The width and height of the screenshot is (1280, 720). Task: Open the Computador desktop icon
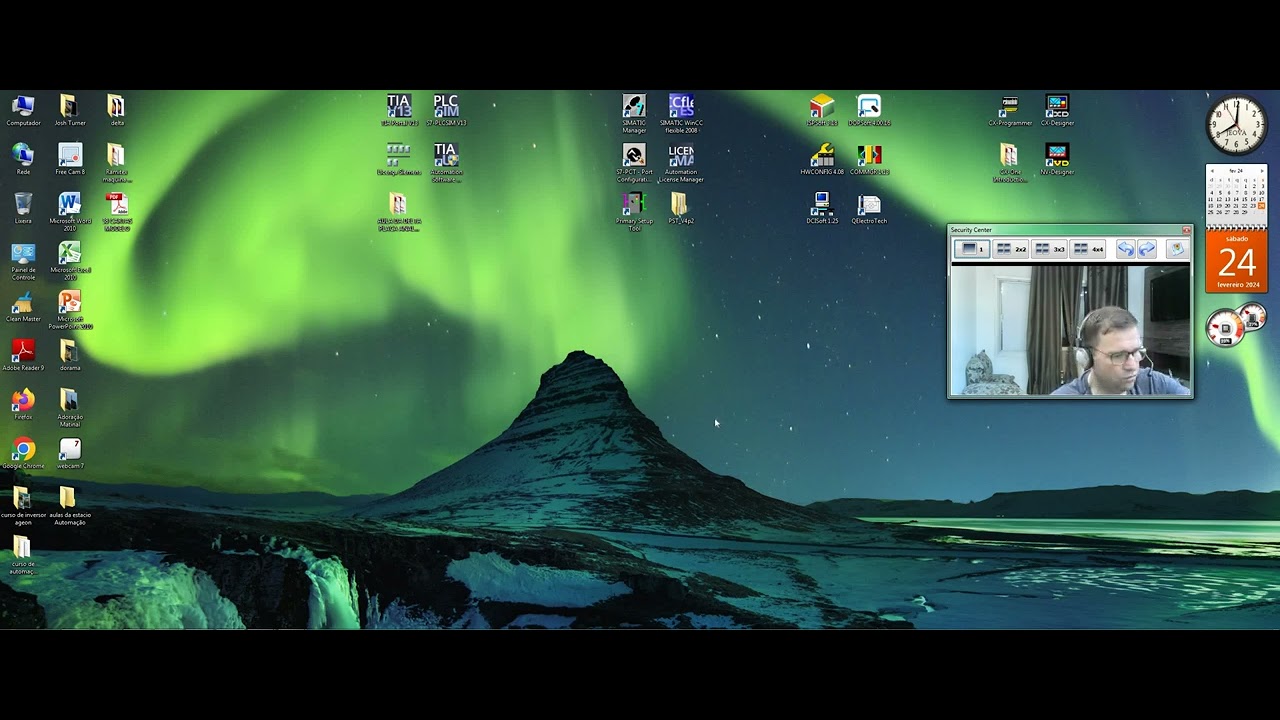click(23, 110)
